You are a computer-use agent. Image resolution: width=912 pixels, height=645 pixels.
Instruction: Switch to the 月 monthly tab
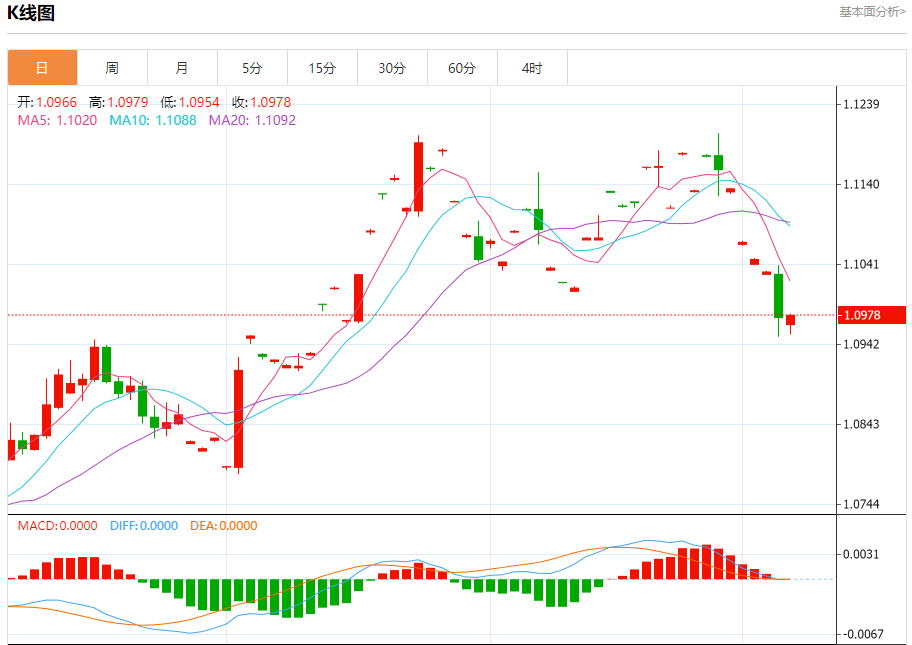click(x=182, y=68)
